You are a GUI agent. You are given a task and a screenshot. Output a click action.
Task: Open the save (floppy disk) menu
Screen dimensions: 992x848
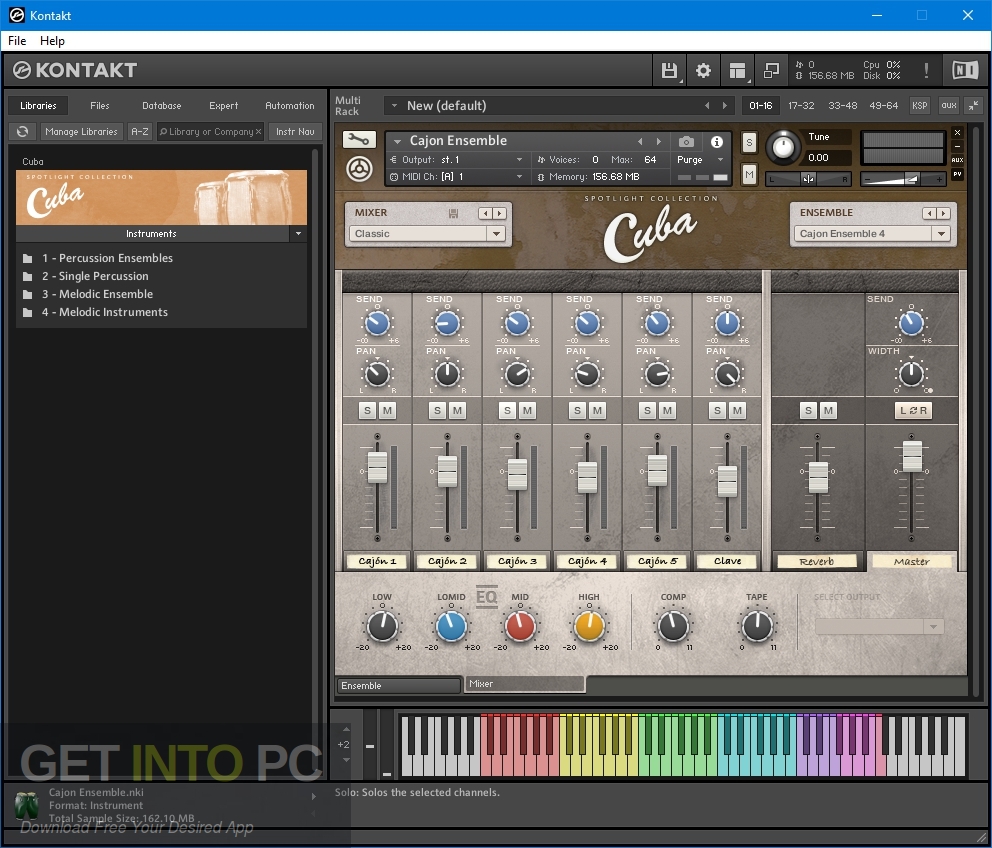pyautogui.click(x=669, y=70)
